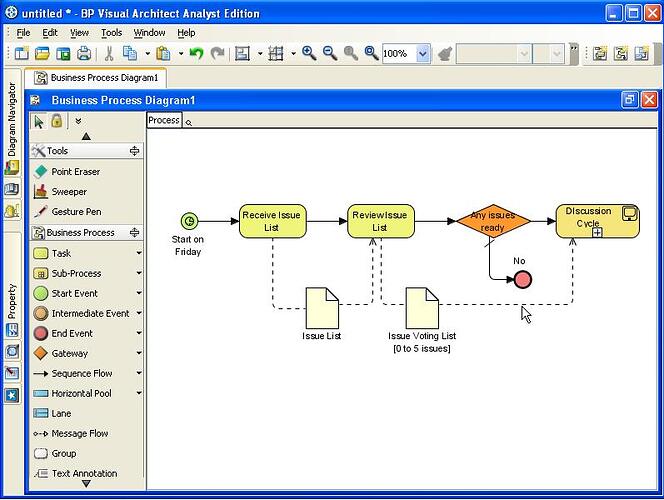Viewport: 664px width, 500px height.
Task: Click the print icon in toolbar
Action: click(x=84, y=53)
